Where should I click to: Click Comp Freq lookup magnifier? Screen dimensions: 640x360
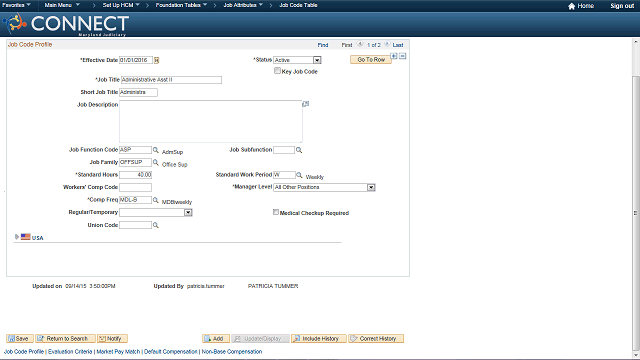pyautogui.click(x=156, y=200)
